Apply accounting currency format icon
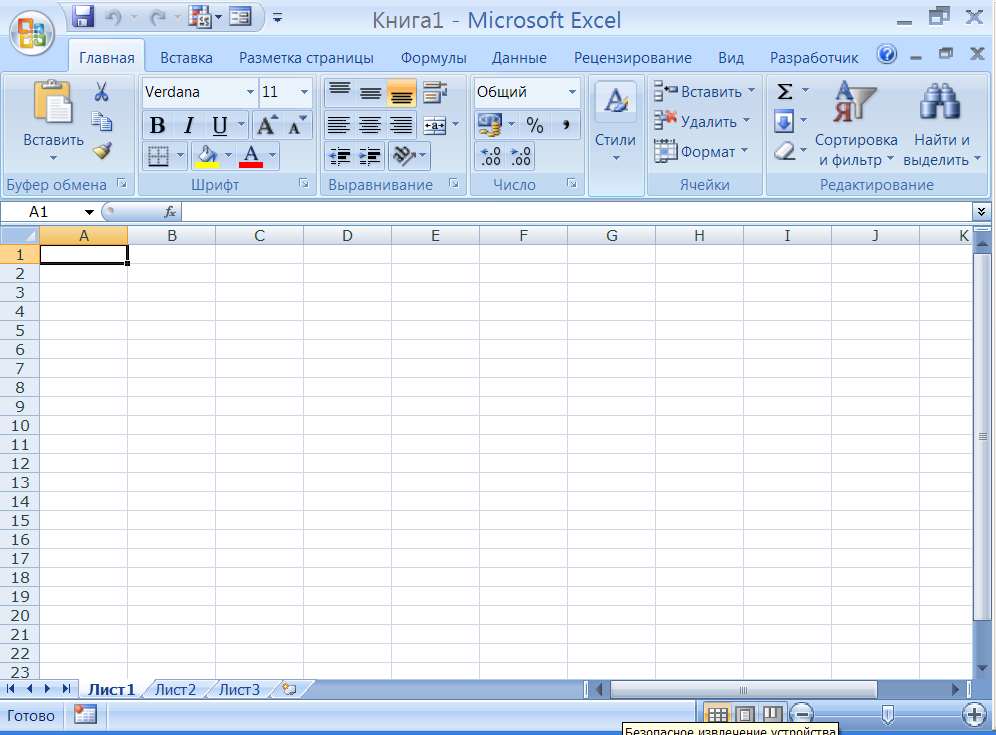 click(x=489, y=125)
